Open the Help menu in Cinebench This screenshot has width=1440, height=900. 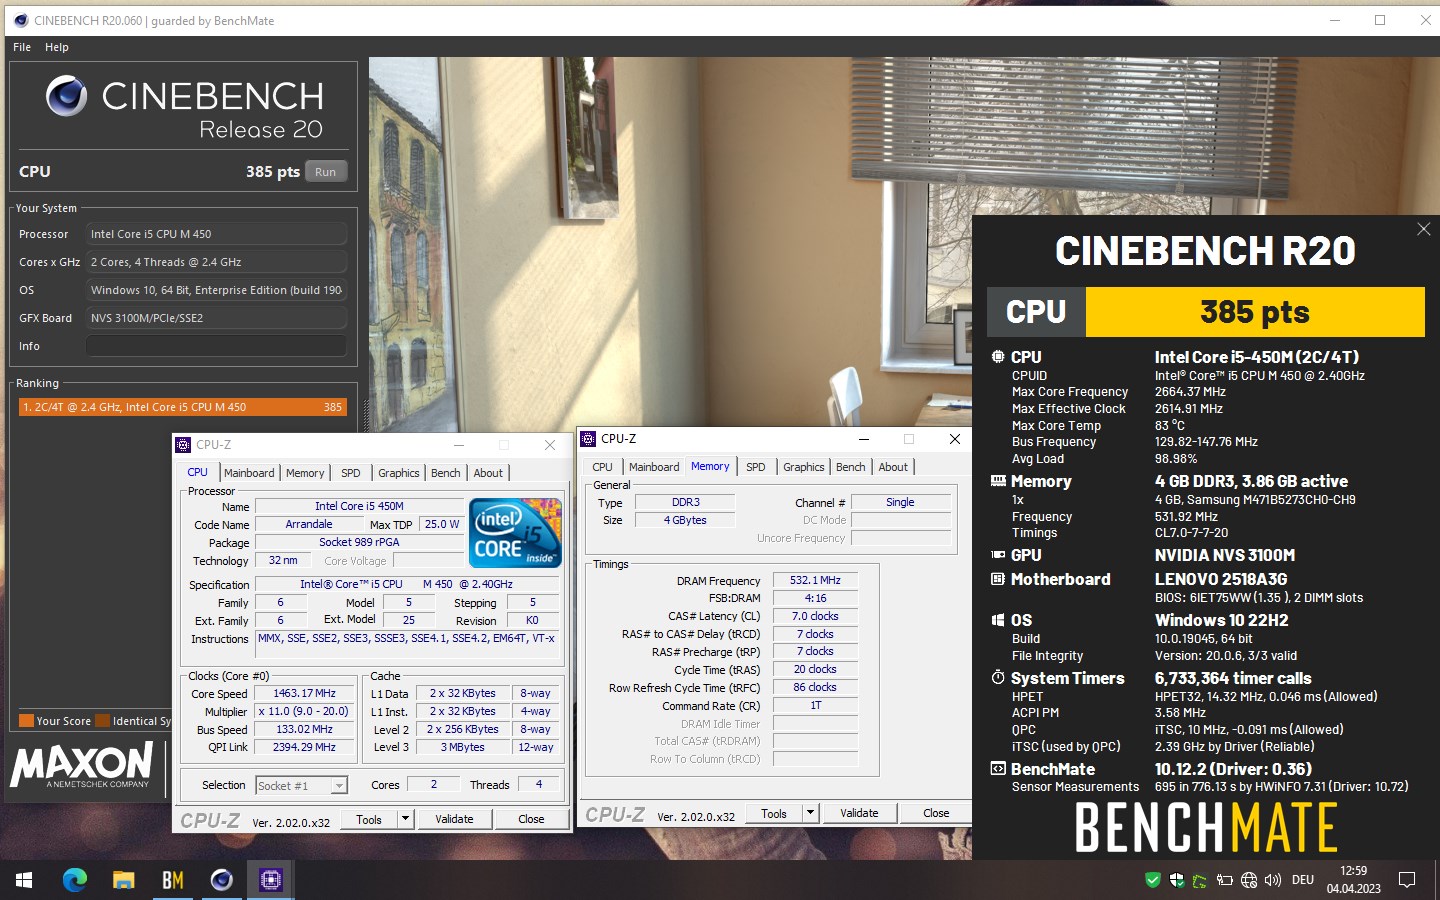pyautogui.click(x=57, y=47)
